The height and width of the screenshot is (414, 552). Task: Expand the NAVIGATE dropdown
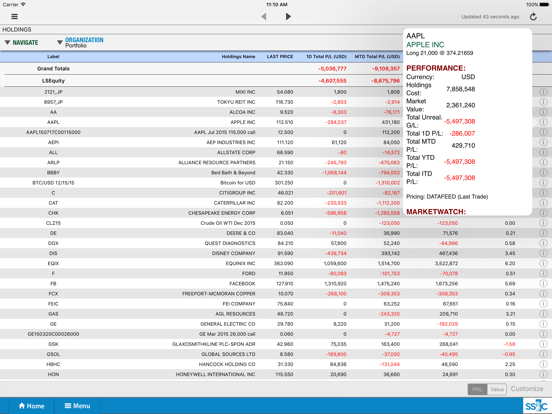point(21,43)
